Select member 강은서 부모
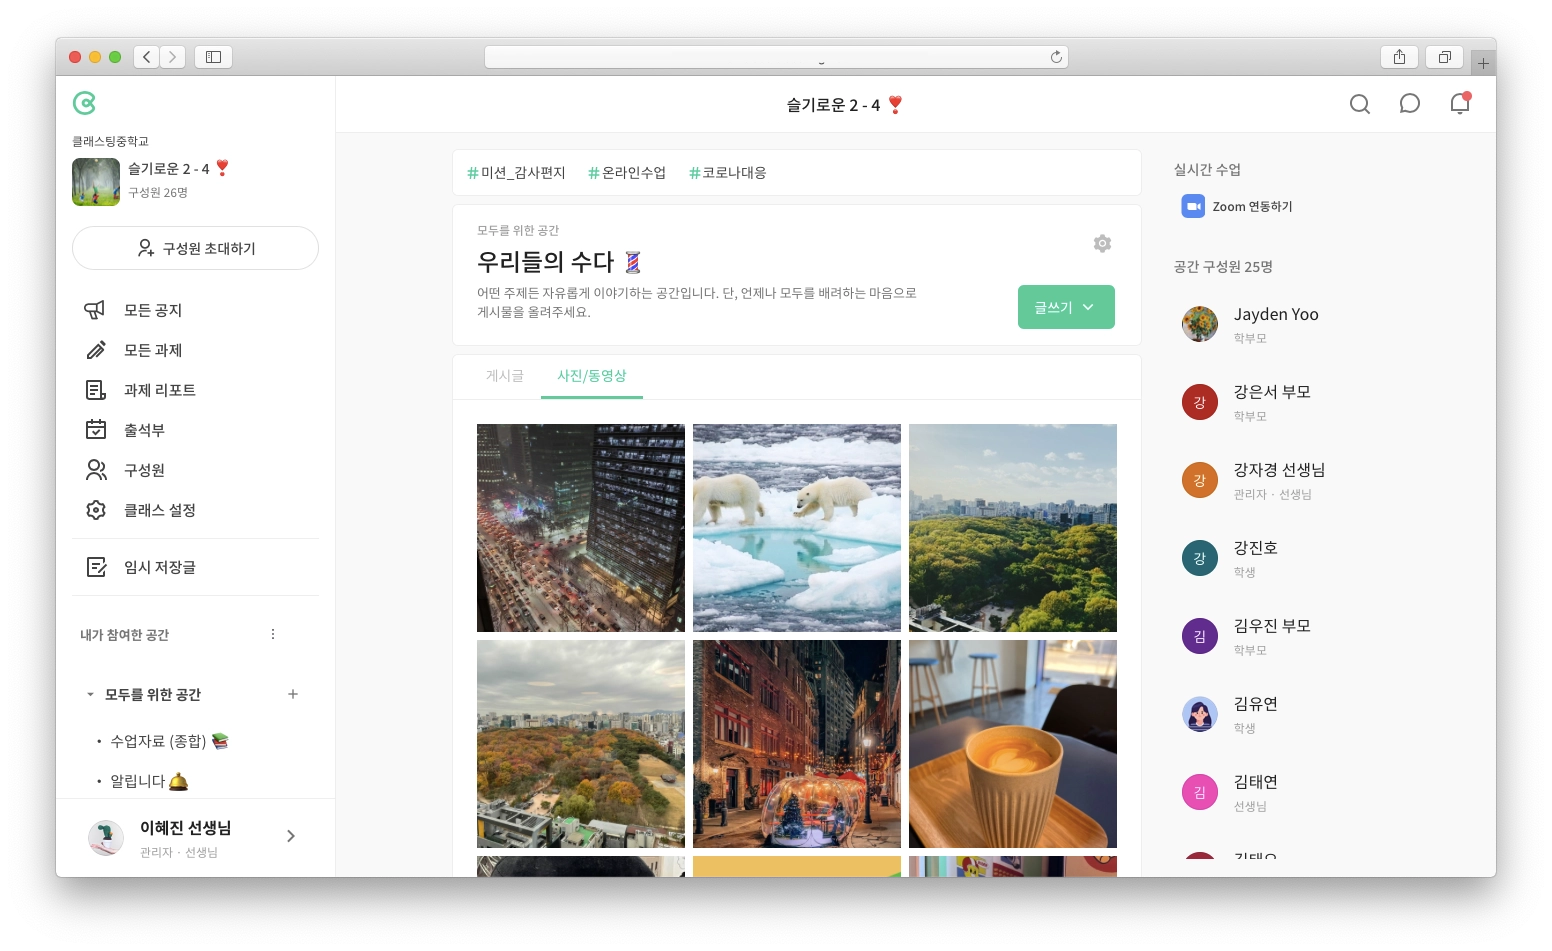This screenshot has height=951, width=1552. pyautogui.click(x=1272, y=392)
